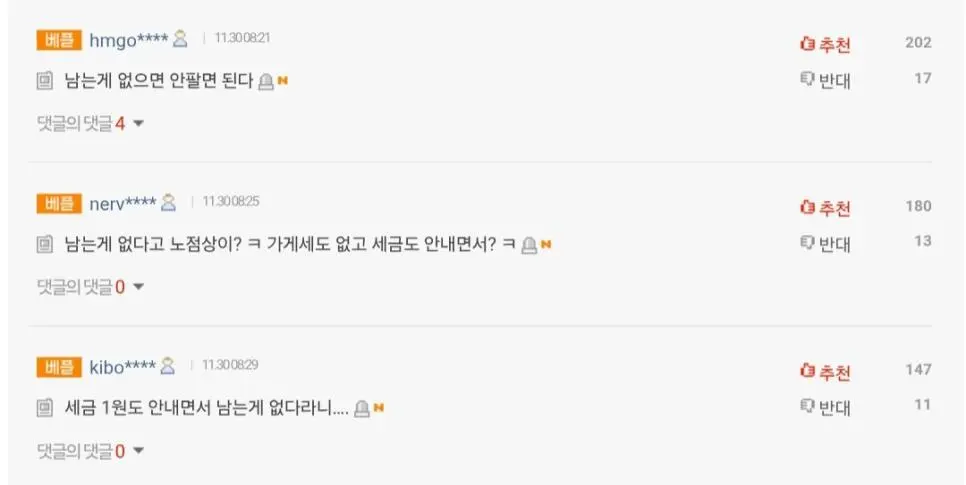This screenshot has width=966, height=485.
Task: Click the profile icon beside nerv****
Action: (x=168, y=203)
